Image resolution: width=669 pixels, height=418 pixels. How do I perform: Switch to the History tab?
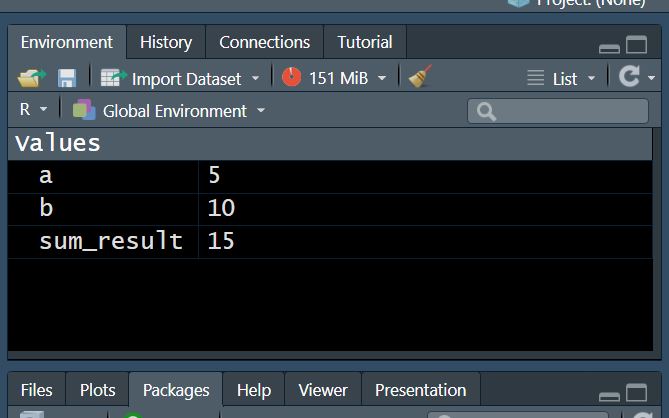coord(166,42)
